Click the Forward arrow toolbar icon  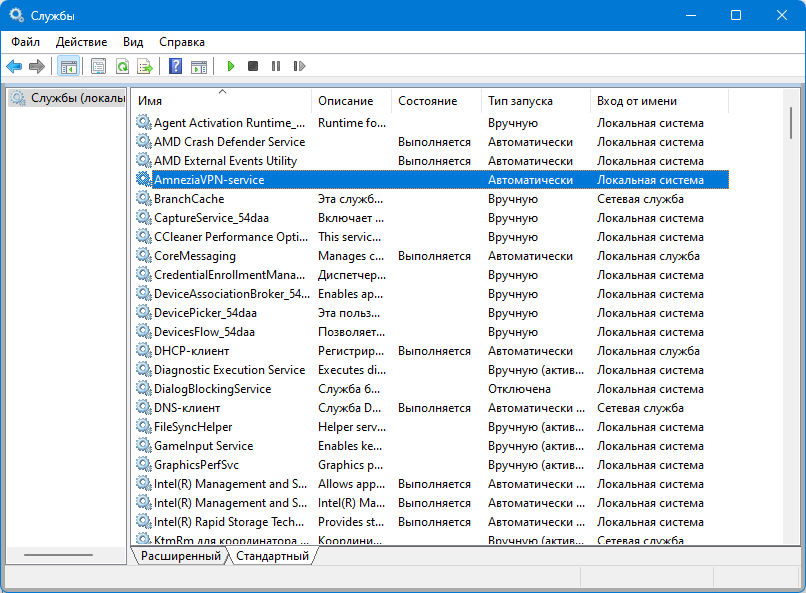tap(37, 66)
